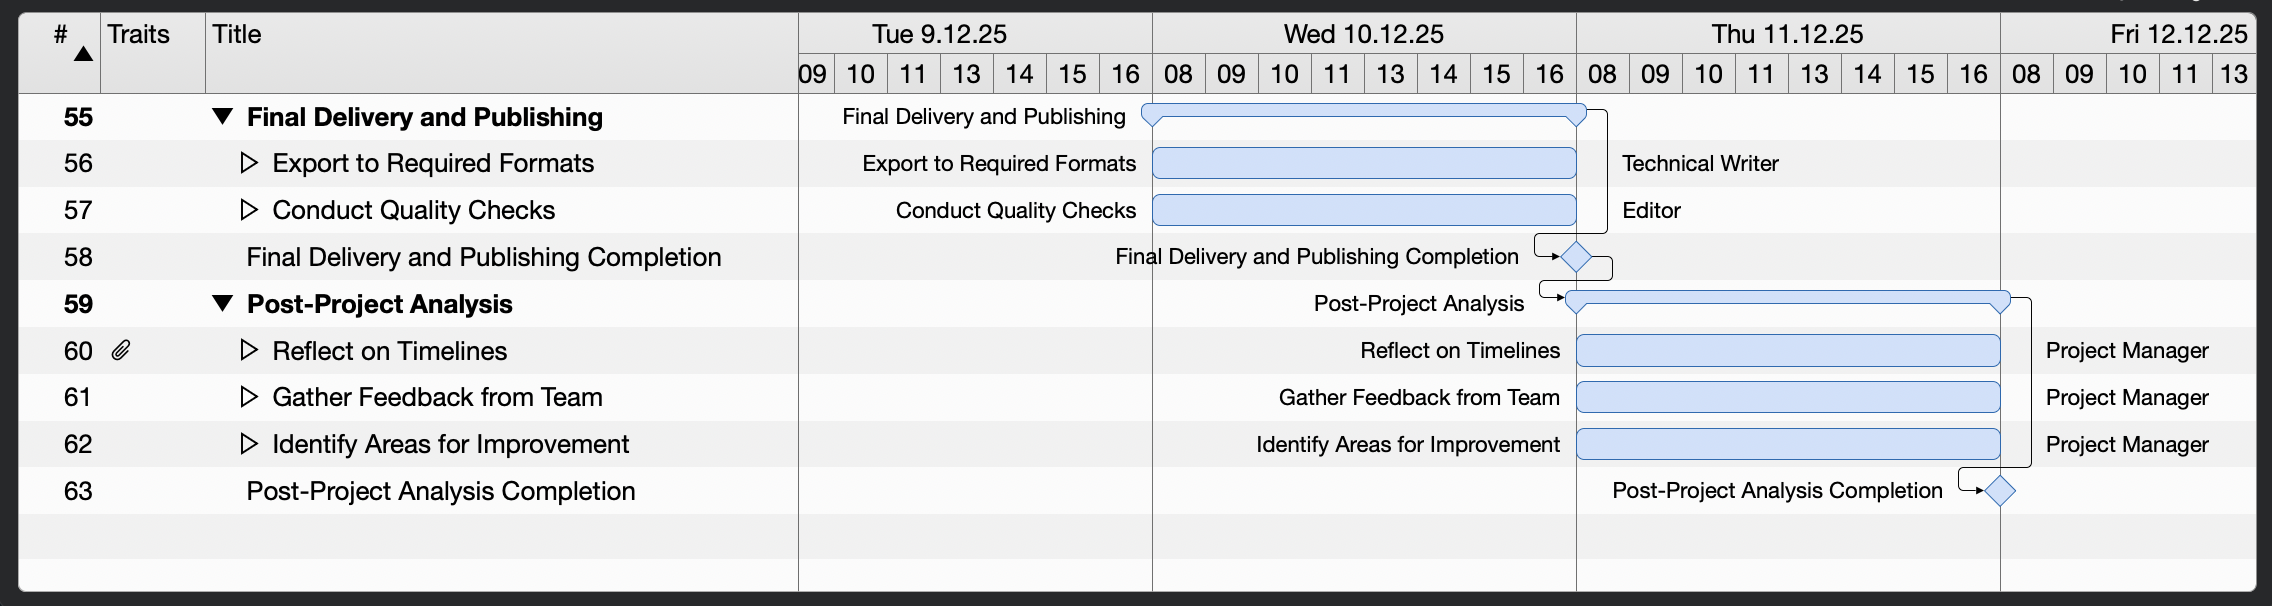Expand the Export to Required Formats task

click(248, 163)
